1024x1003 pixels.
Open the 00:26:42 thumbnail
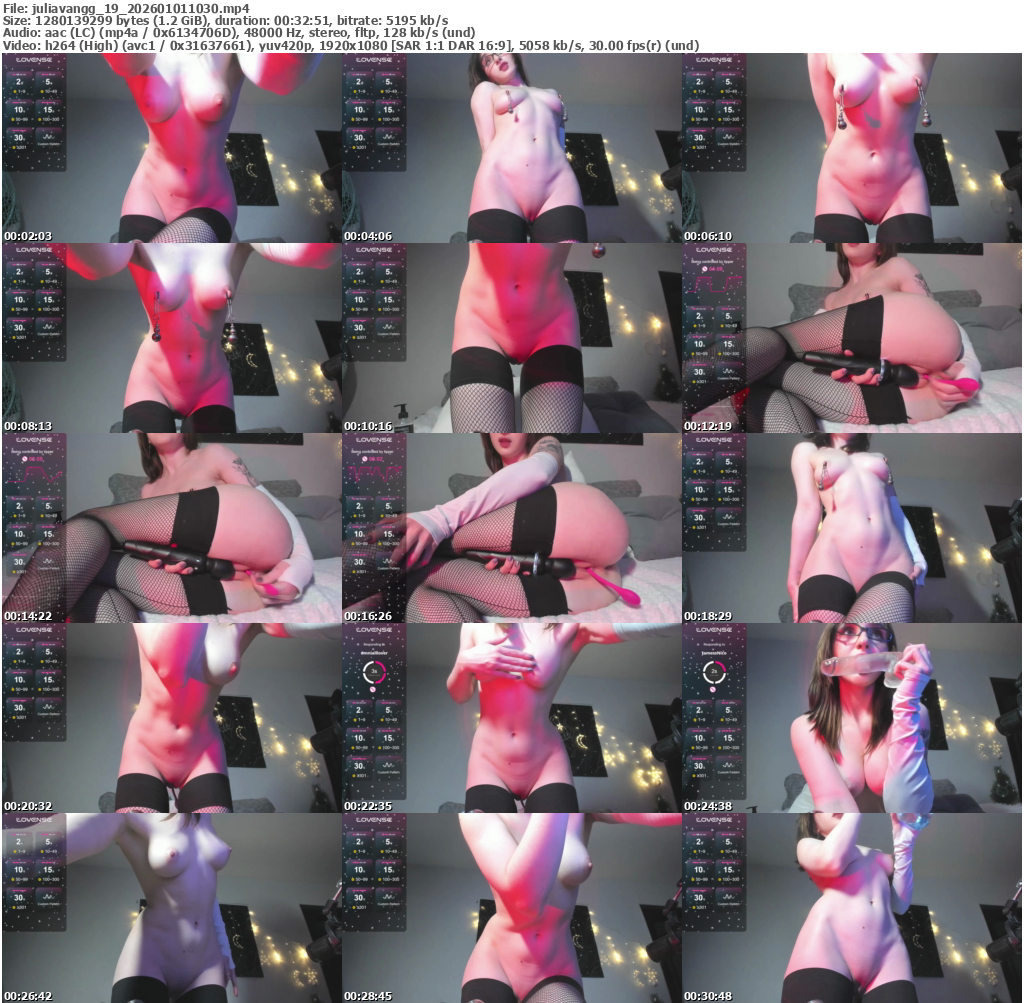click(x=171, y=907)
